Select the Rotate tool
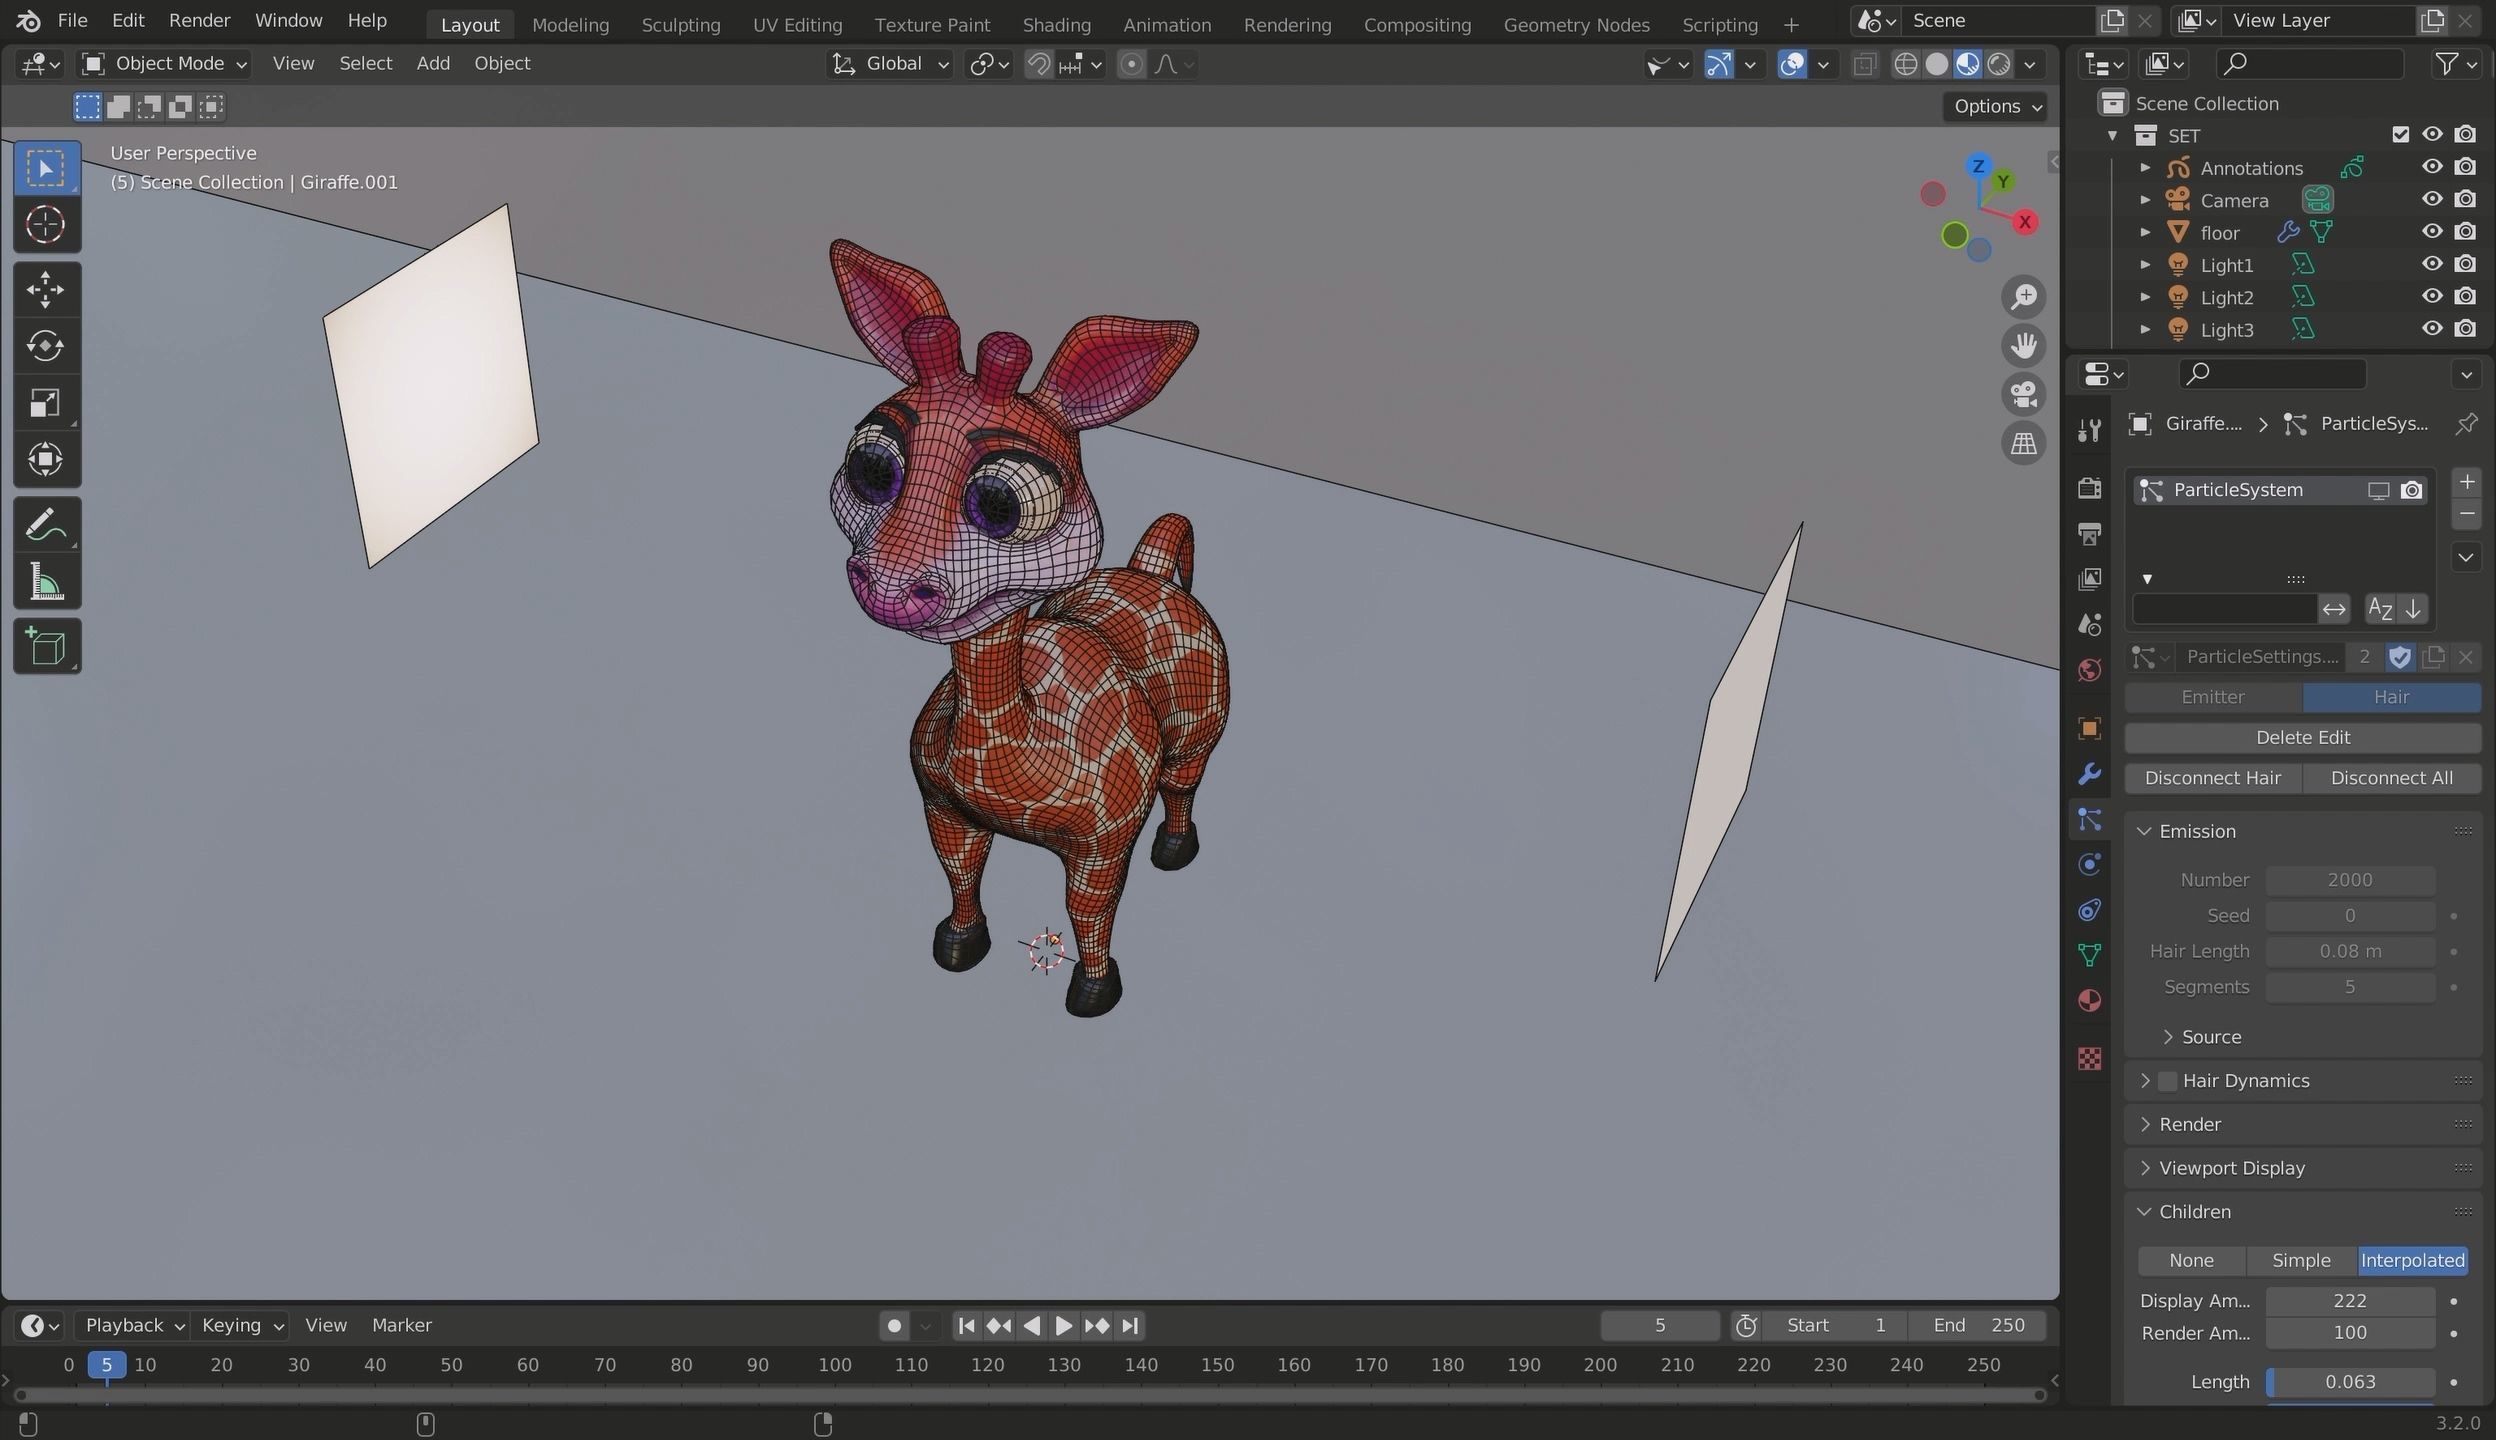The width and height of the screenshot is (2496, 1440). point(46,346)
